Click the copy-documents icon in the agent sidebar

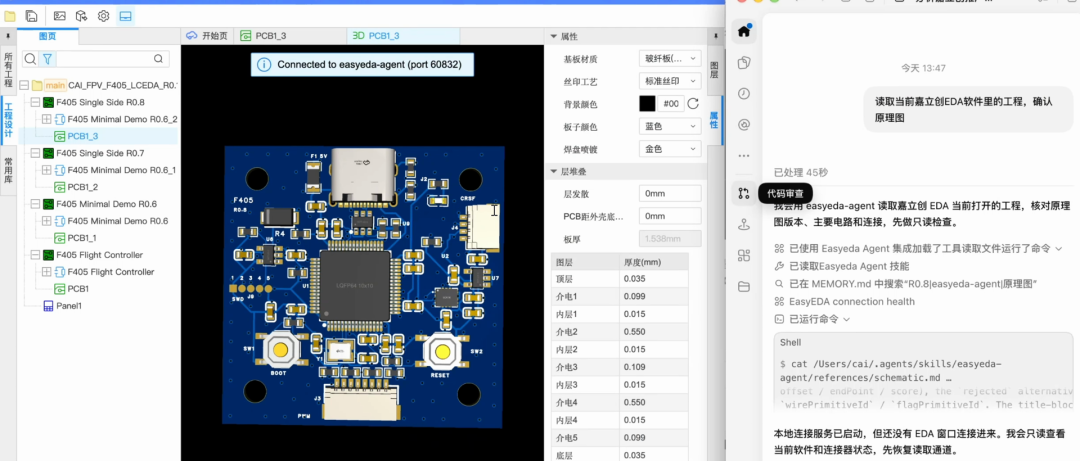click(x=743, y=63)
